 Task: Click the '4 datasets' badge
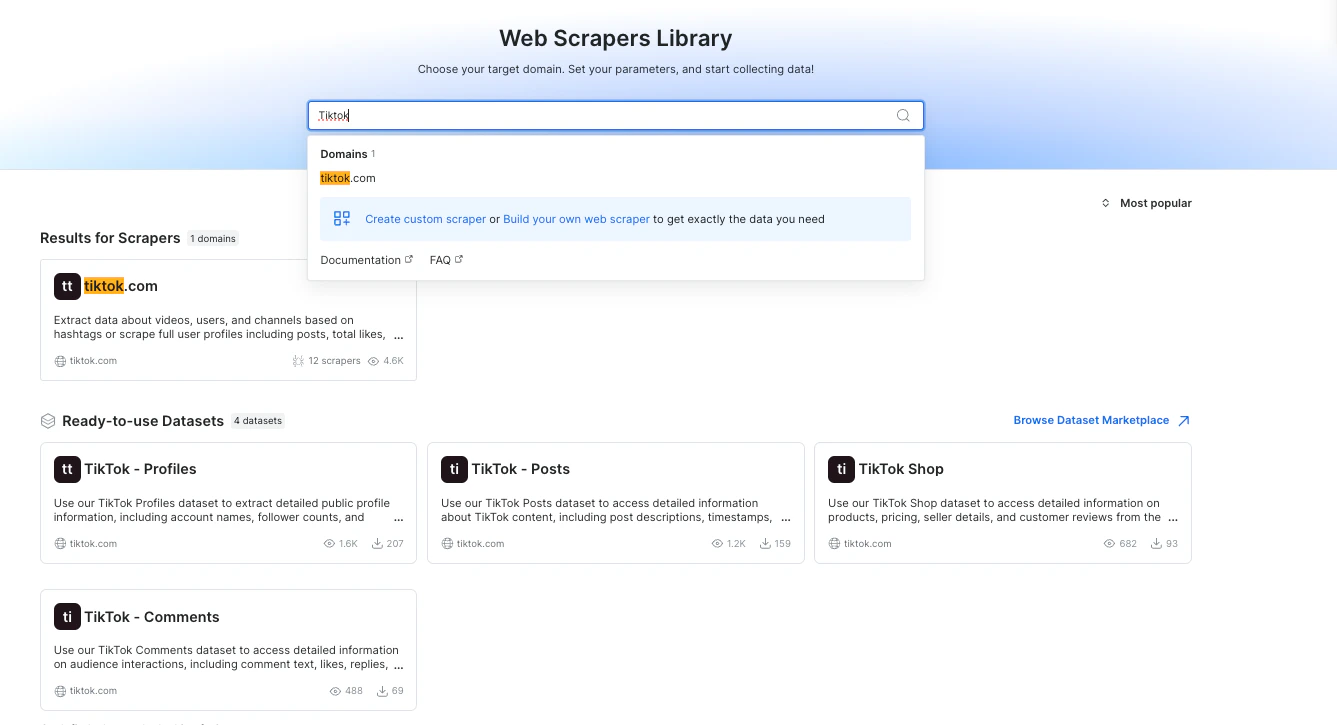pos(258,421)
